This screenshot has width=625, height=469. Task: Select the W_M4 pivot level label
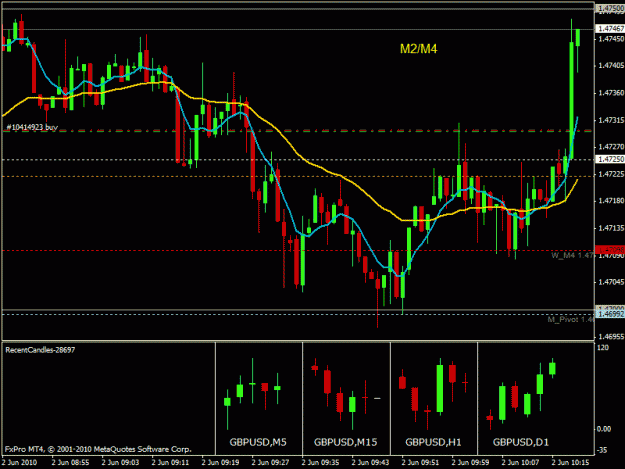(x=572, y=255)
